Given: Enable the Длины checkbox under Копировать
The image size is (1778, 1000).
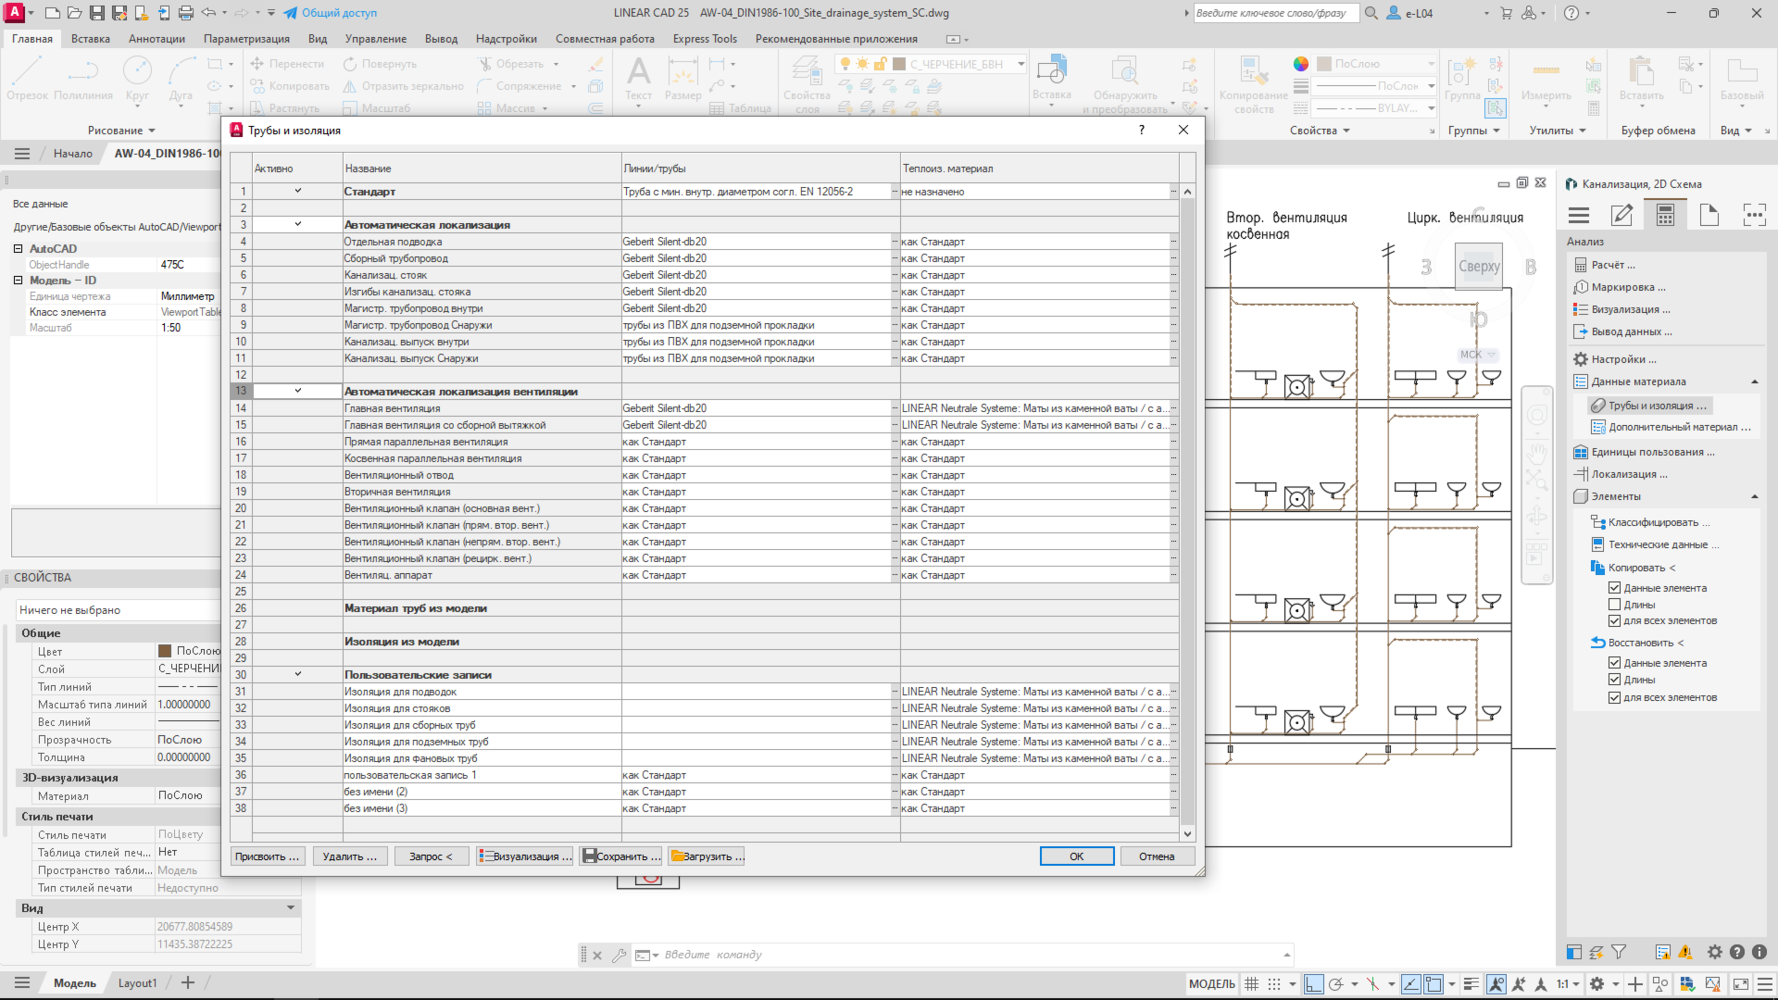Looking at the screenshot, I should 1614,604.
